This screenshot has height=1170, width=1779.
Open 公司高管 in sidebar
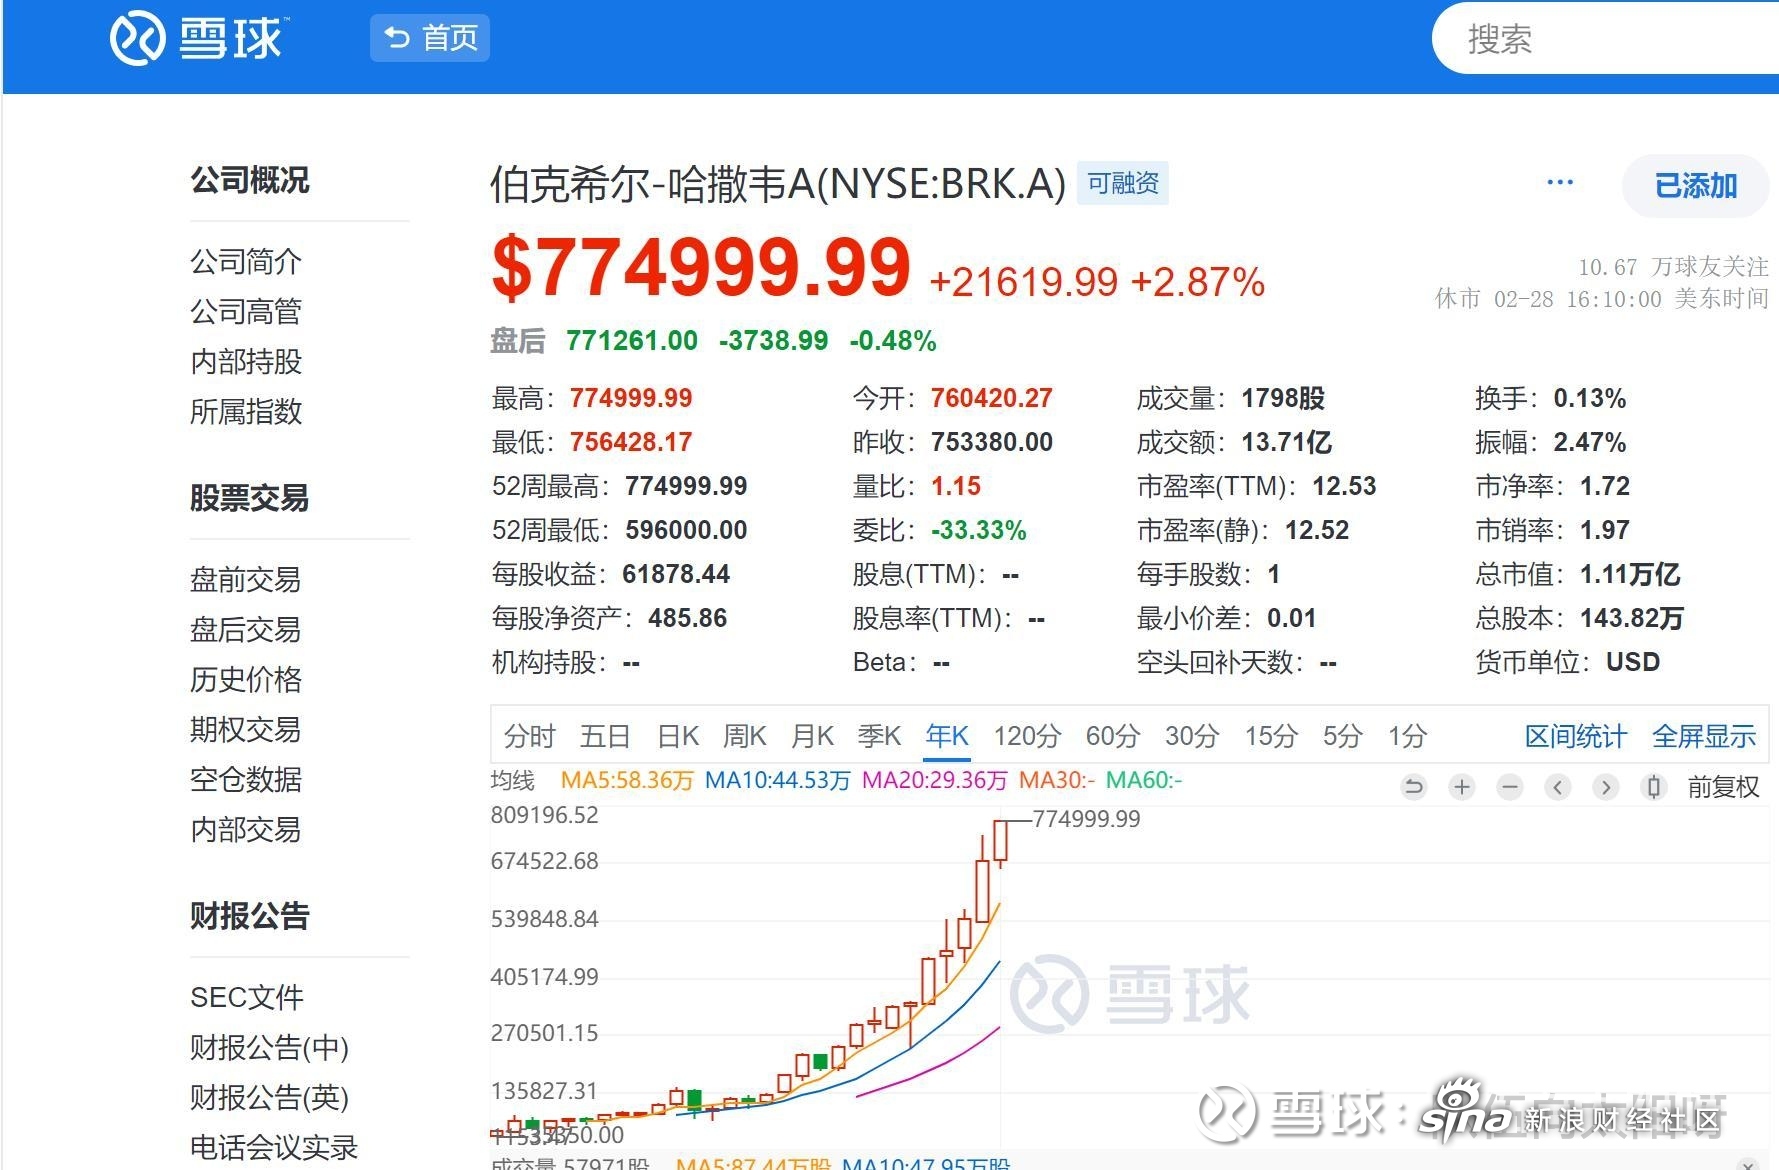[246, 311]
